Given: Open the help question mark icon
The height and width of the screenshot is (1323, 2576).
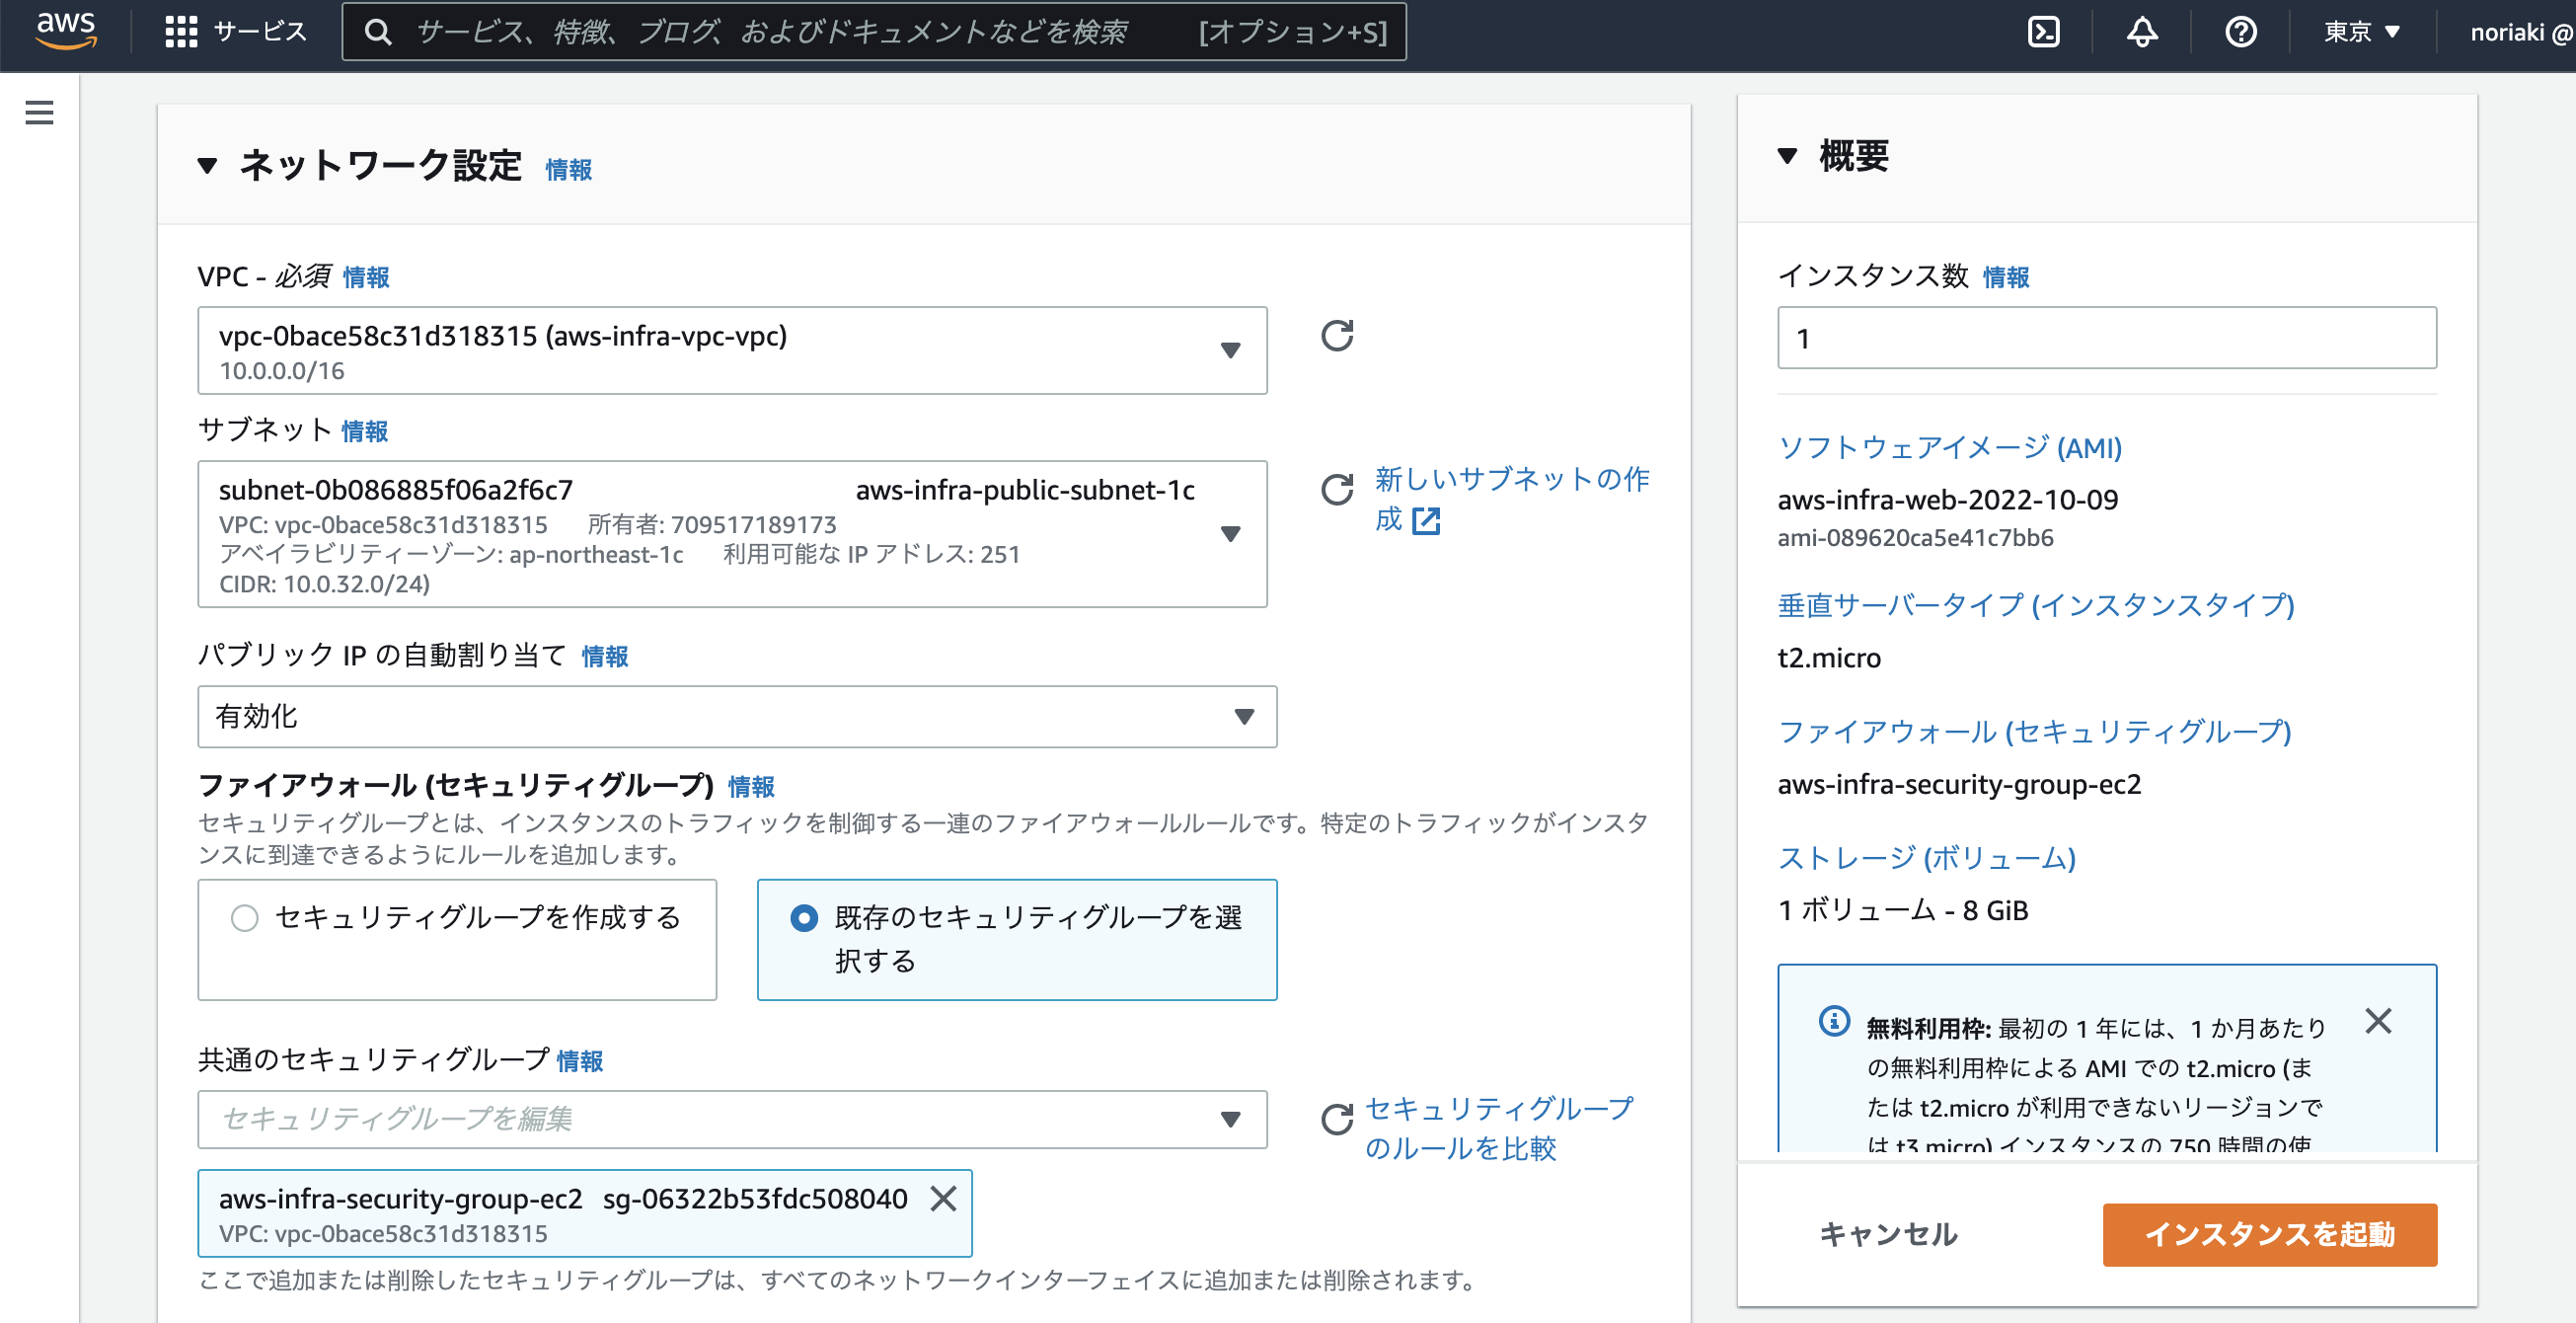Looking at the screenshot, I should pyautogui.click(x=2240, y=32).
